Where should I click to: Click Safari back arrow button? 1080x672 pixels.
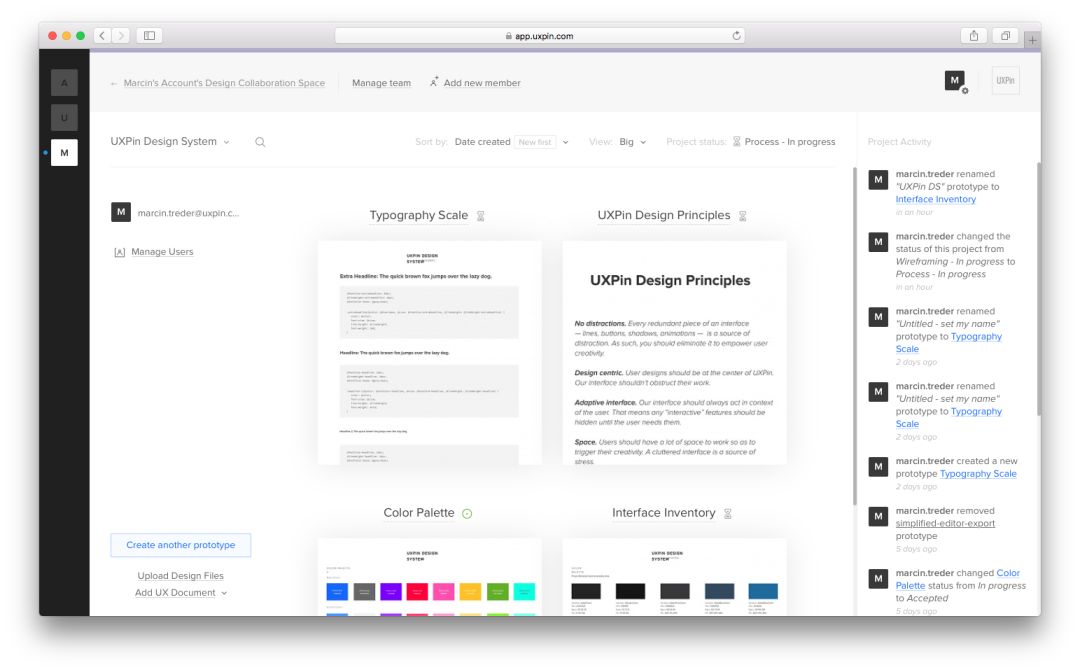[102, 36]
